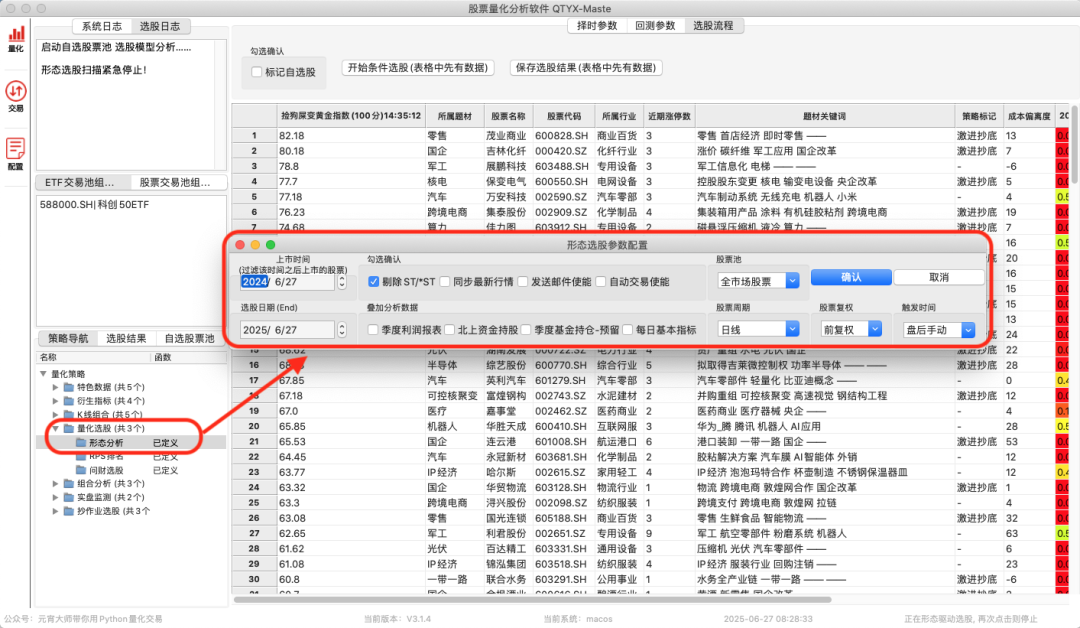Screen dimensions: 1080x628
Task: Enable the 同步最新行情 checkbox
Action: [445, 282]
